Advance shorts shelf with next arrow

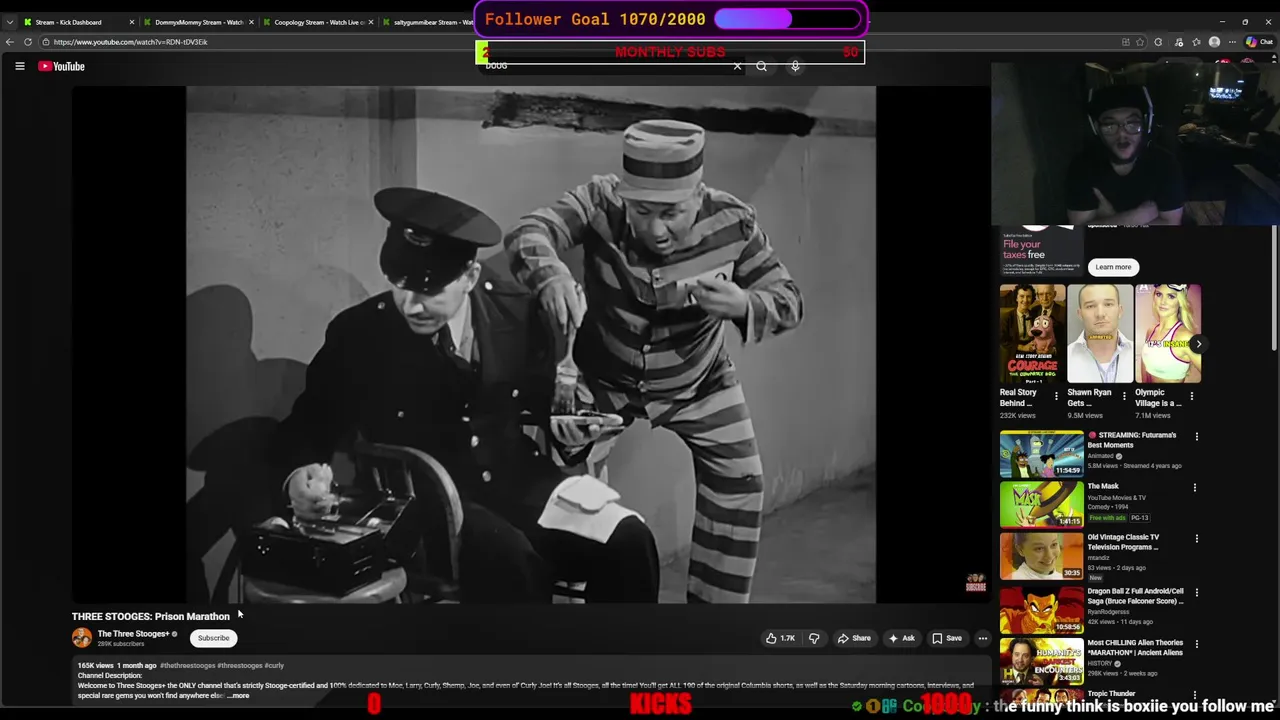pyautogui.click(x=1198, y=344)
